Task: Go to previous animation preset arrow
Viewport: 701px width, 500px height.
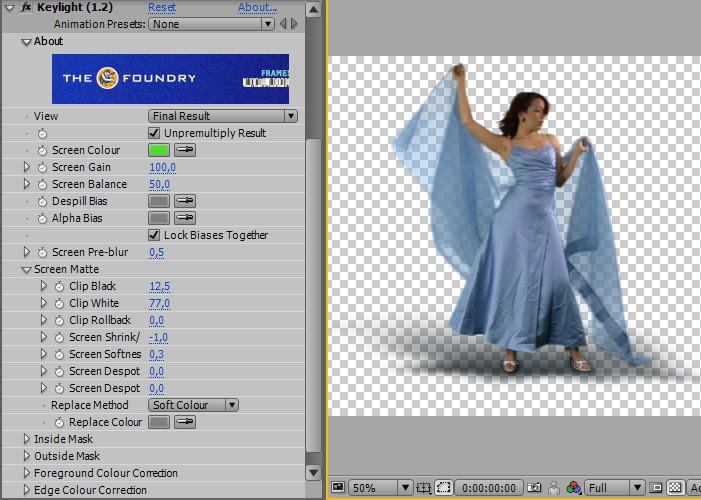Action: click(283, 24)
